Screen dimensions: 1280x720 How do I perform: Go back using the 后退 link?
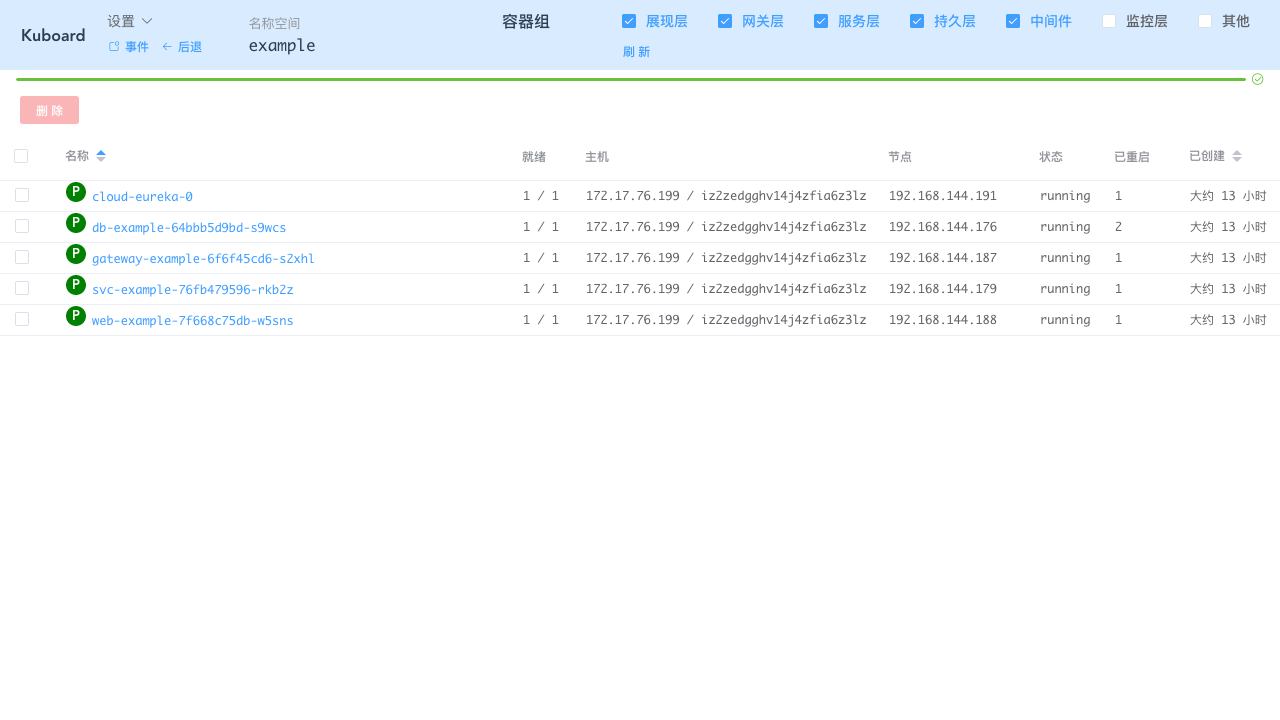pos(182,47)
